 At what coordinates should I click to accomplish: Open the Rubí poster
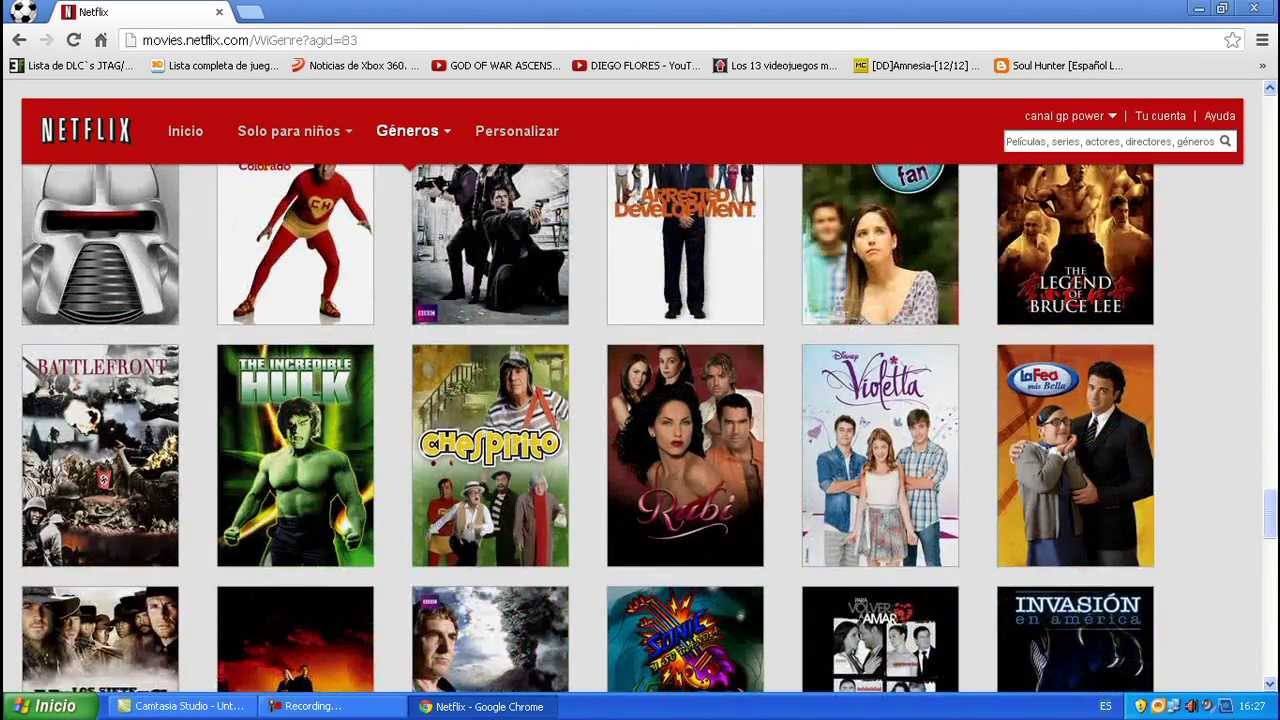click(x=685, y=456)
